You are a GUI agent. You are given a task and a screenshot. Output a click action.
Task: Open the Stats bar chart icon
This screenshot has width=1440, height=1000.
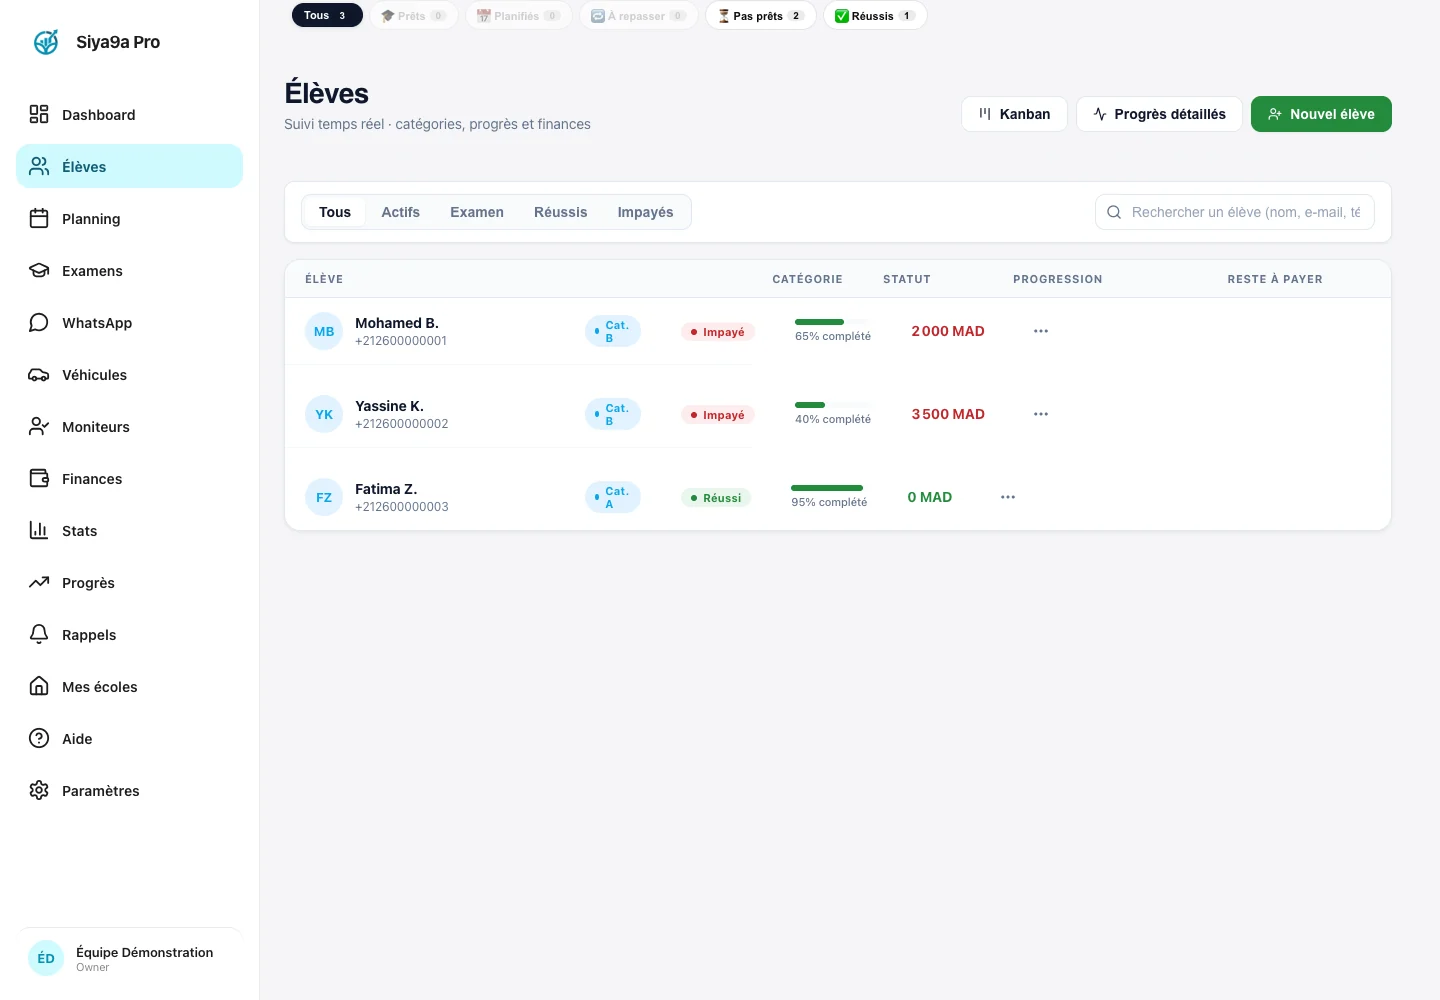39,530
